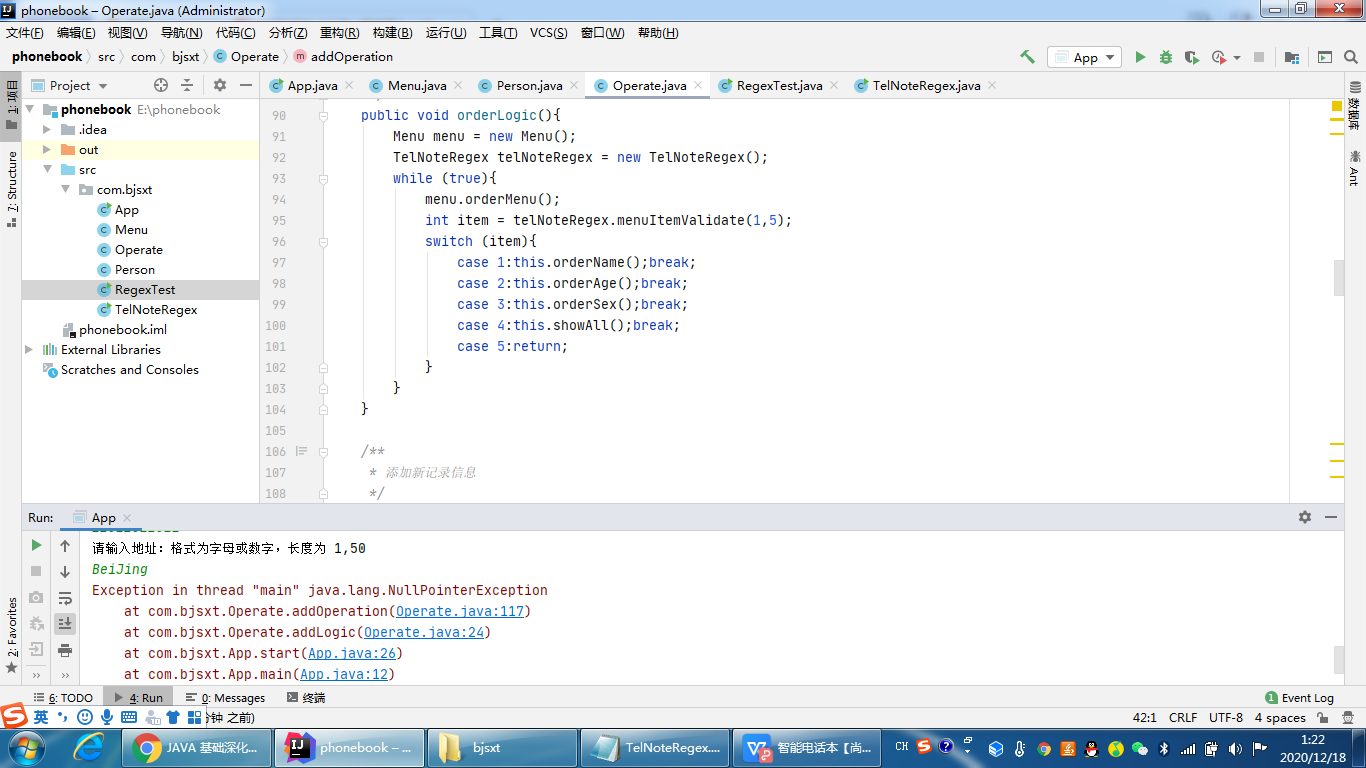Open Windows Start menu

pos(26,747)
